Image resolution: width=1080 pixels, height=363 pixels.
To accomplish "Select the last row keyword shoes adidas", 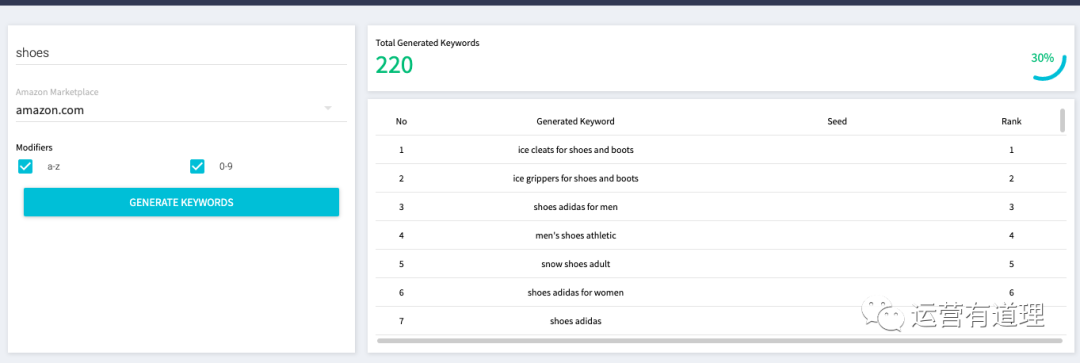I will (576, 321).
